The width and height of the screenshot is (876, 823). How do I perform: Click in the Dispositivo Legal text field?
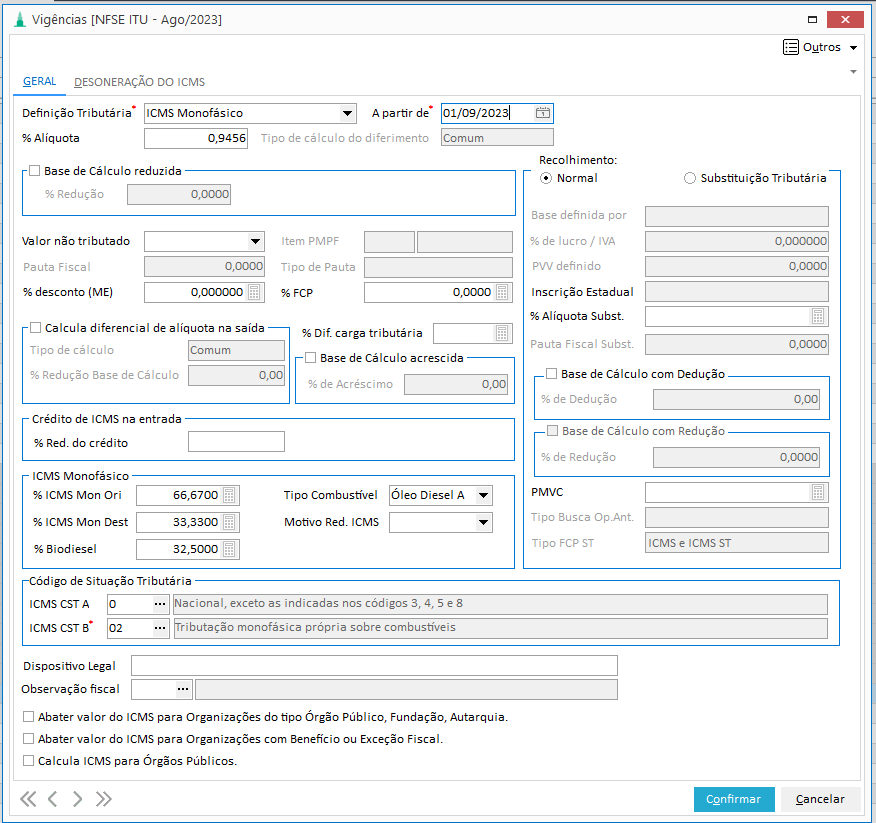374,666
